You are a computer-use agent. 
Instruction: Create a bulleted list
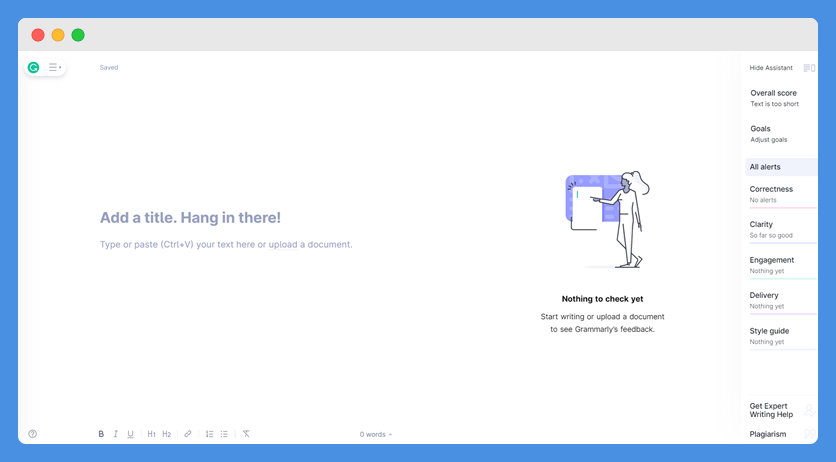[224, 434]
